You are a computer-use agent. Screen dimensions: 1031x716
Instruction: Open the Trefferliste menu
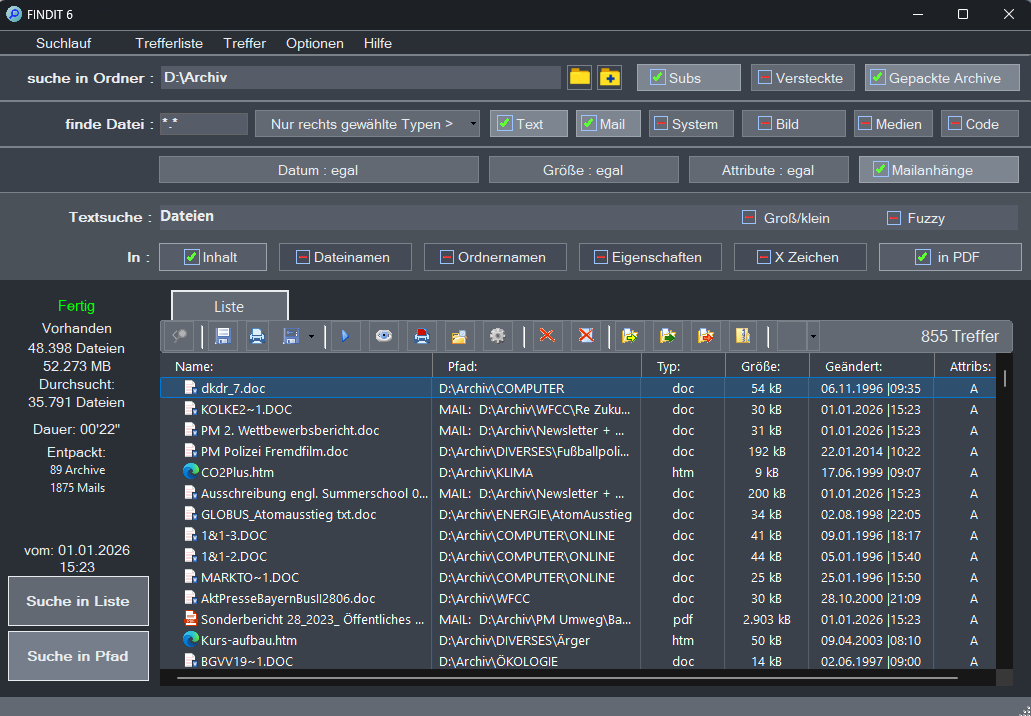click(x=169, y=43)
